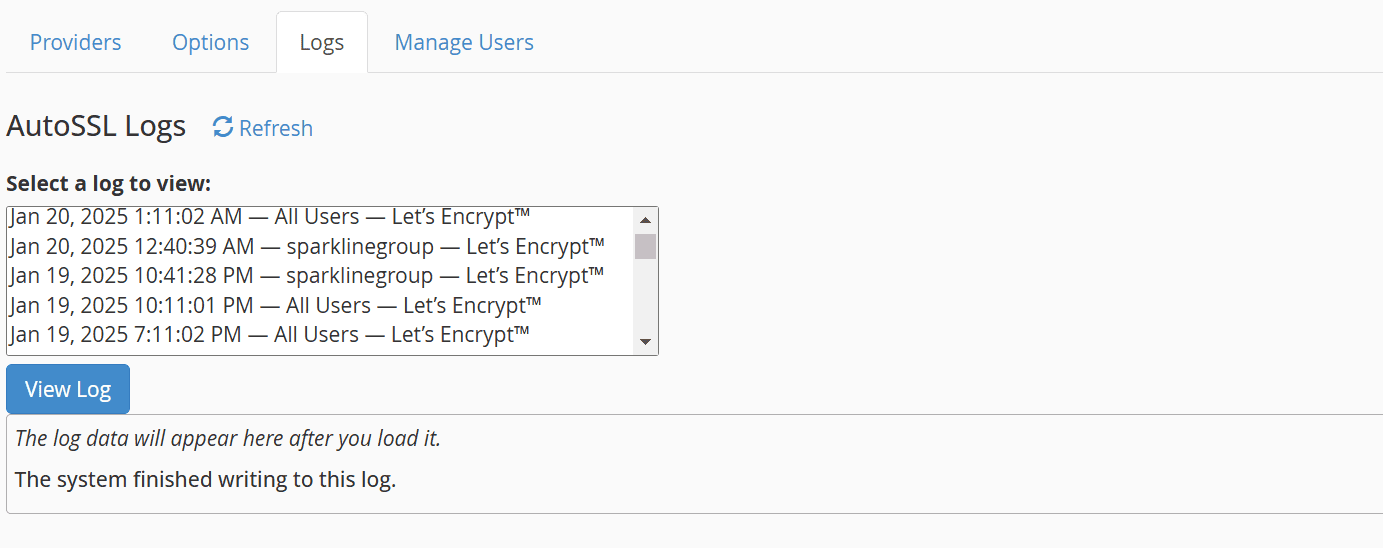Click the log list scrollbar thumb
Screen dimensions: 1383x548
pyautogui.click(x=646, y=246)
